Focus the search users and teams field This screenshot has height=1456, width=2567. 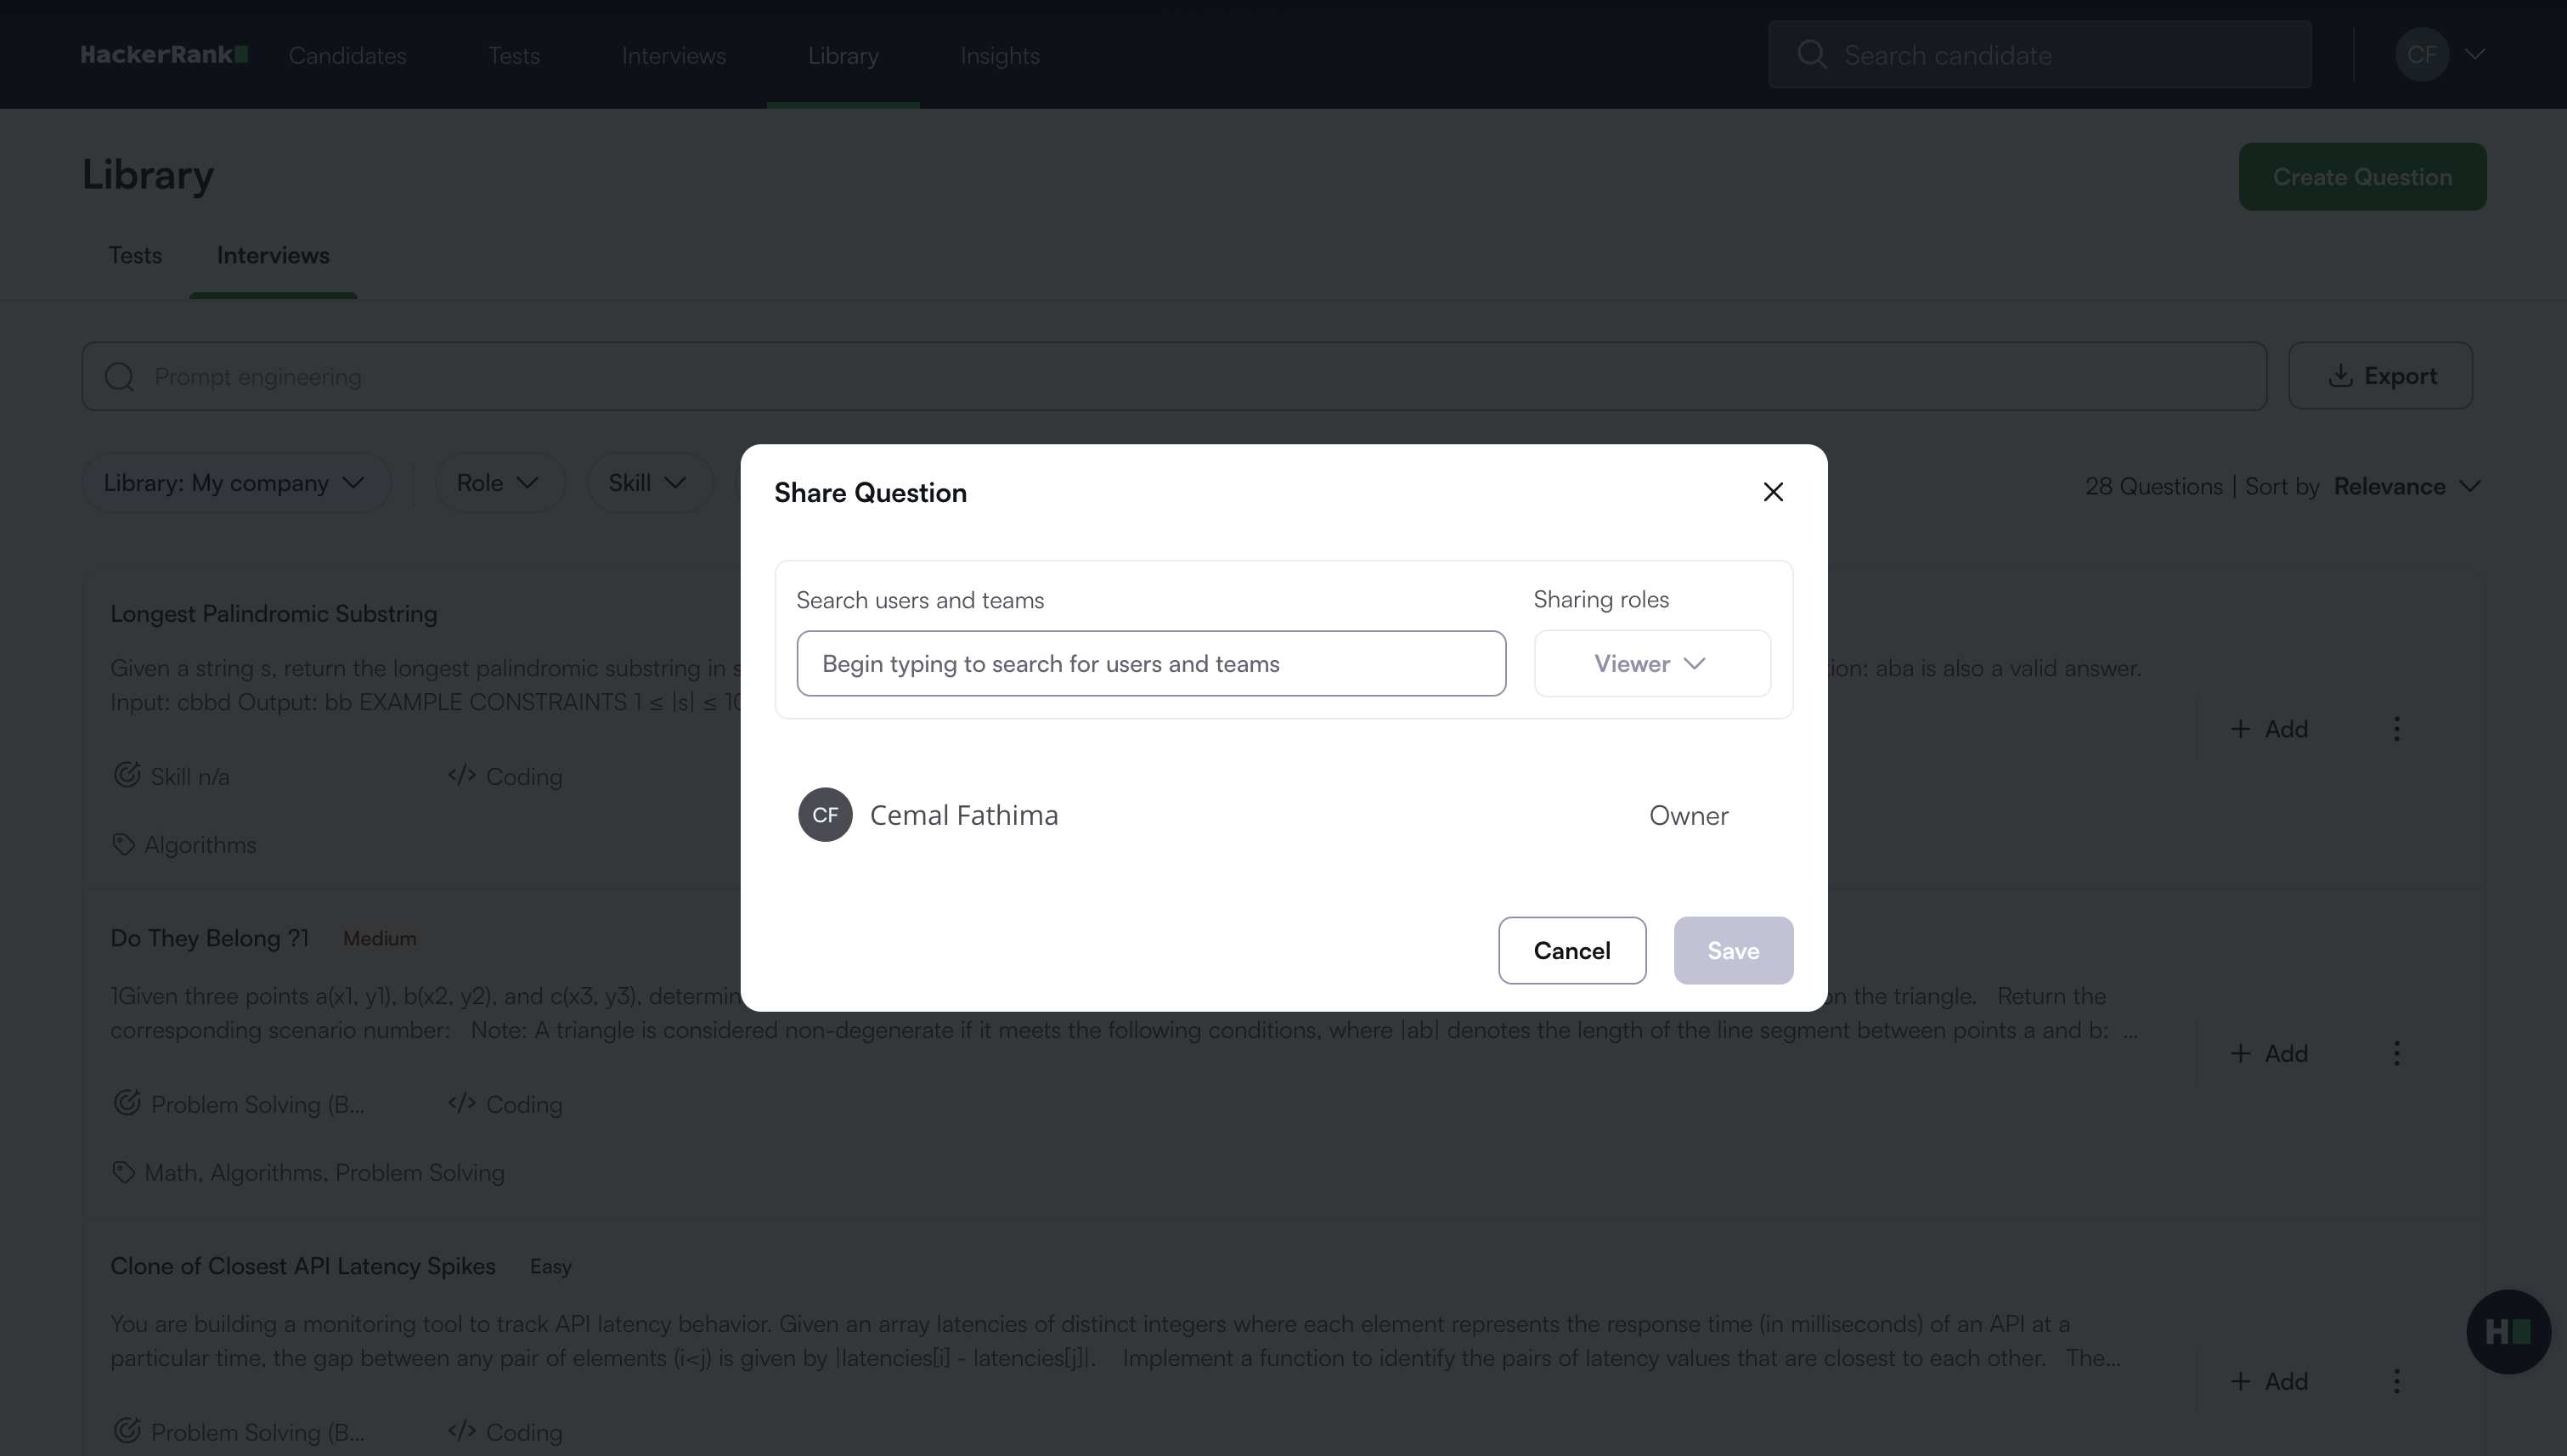click(x=1150, y=664)
